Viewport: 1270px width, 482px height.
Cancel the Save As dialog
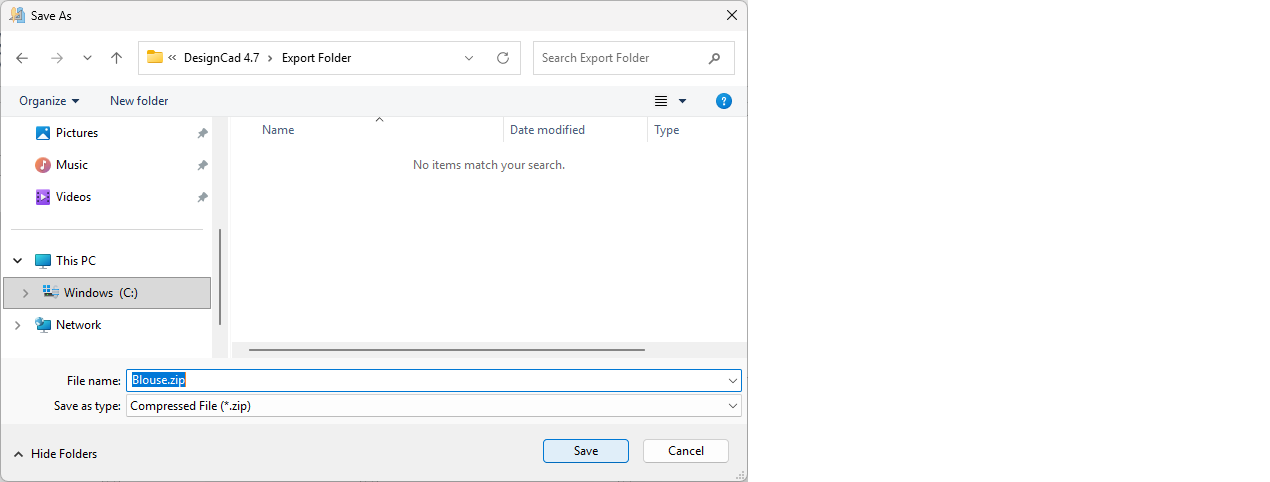[x=685, y=451]
